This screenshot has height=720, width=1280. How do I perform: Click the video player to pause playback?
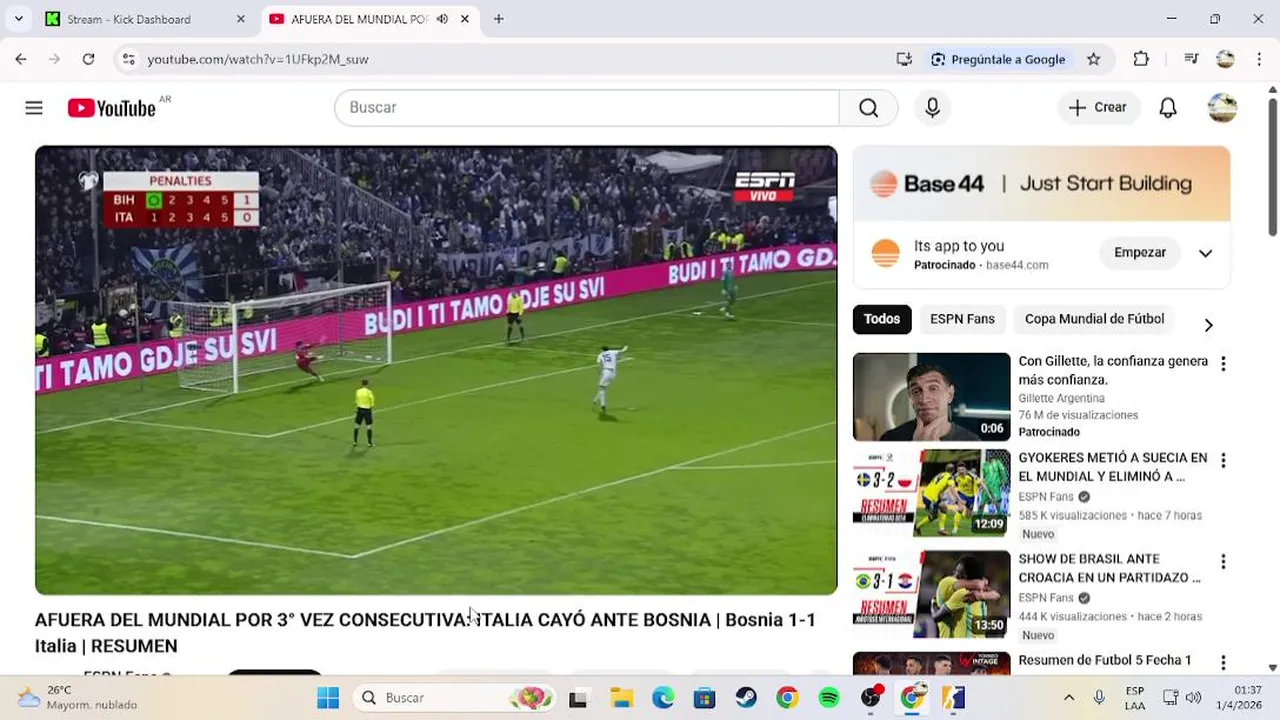tap(436, 370)
